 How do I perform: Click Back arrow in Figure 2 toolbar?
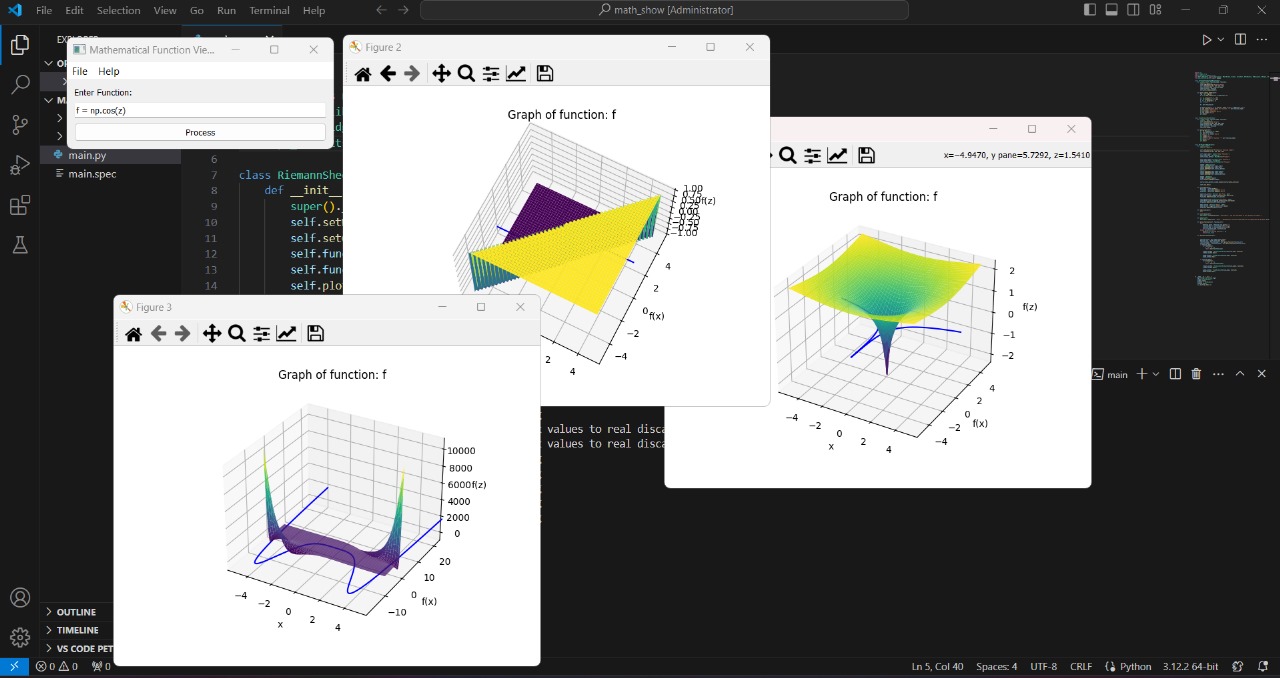point(388,73)
